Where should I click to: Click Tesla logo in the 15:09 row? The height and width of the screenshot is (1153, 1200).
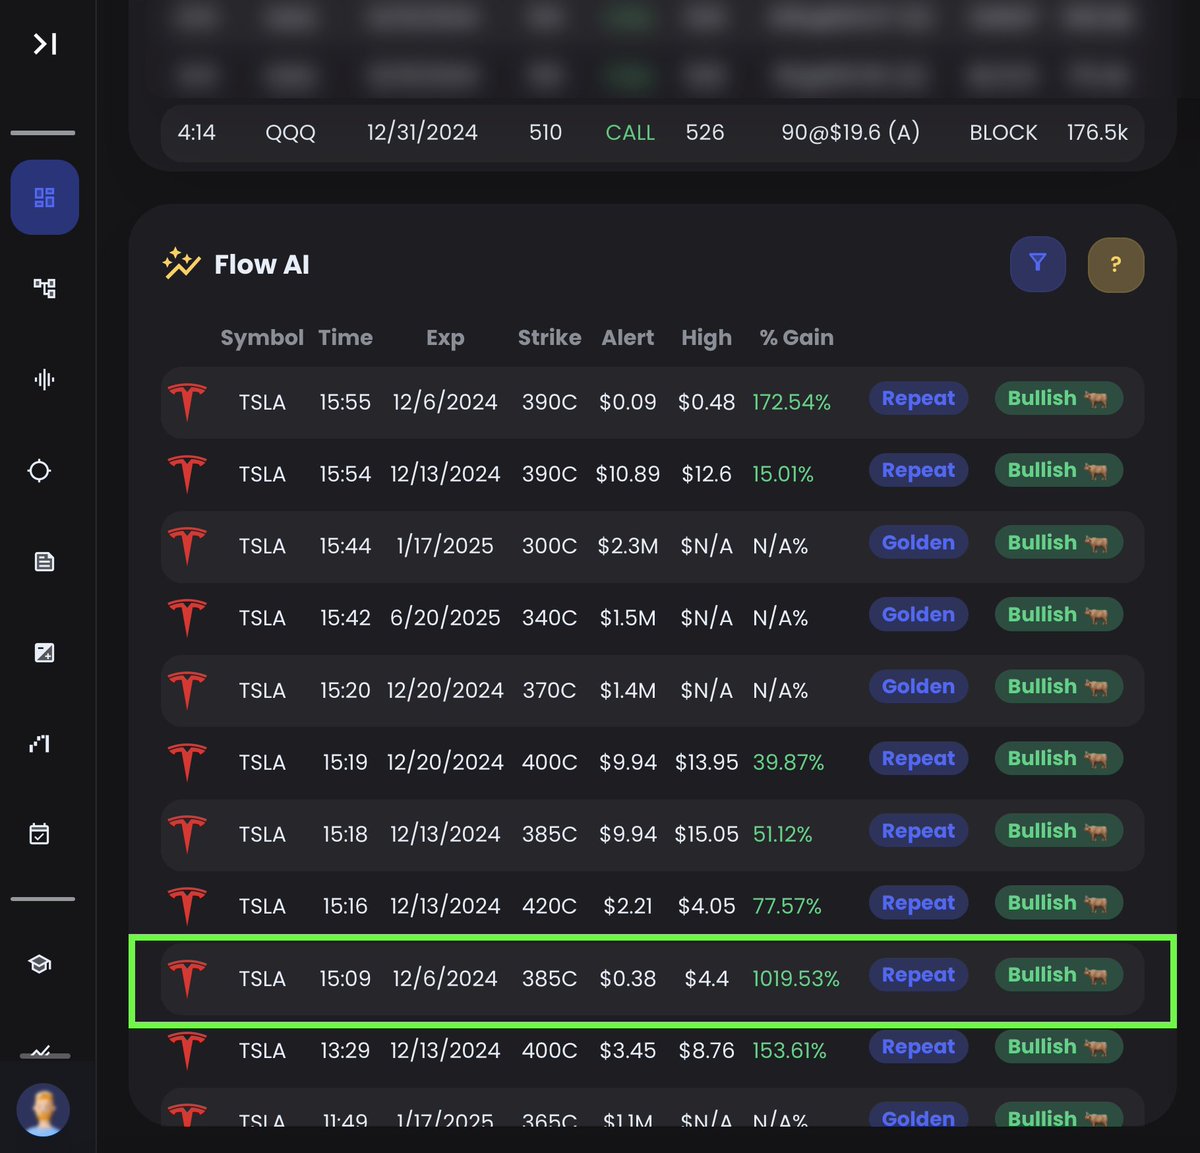tap(187, 978)
